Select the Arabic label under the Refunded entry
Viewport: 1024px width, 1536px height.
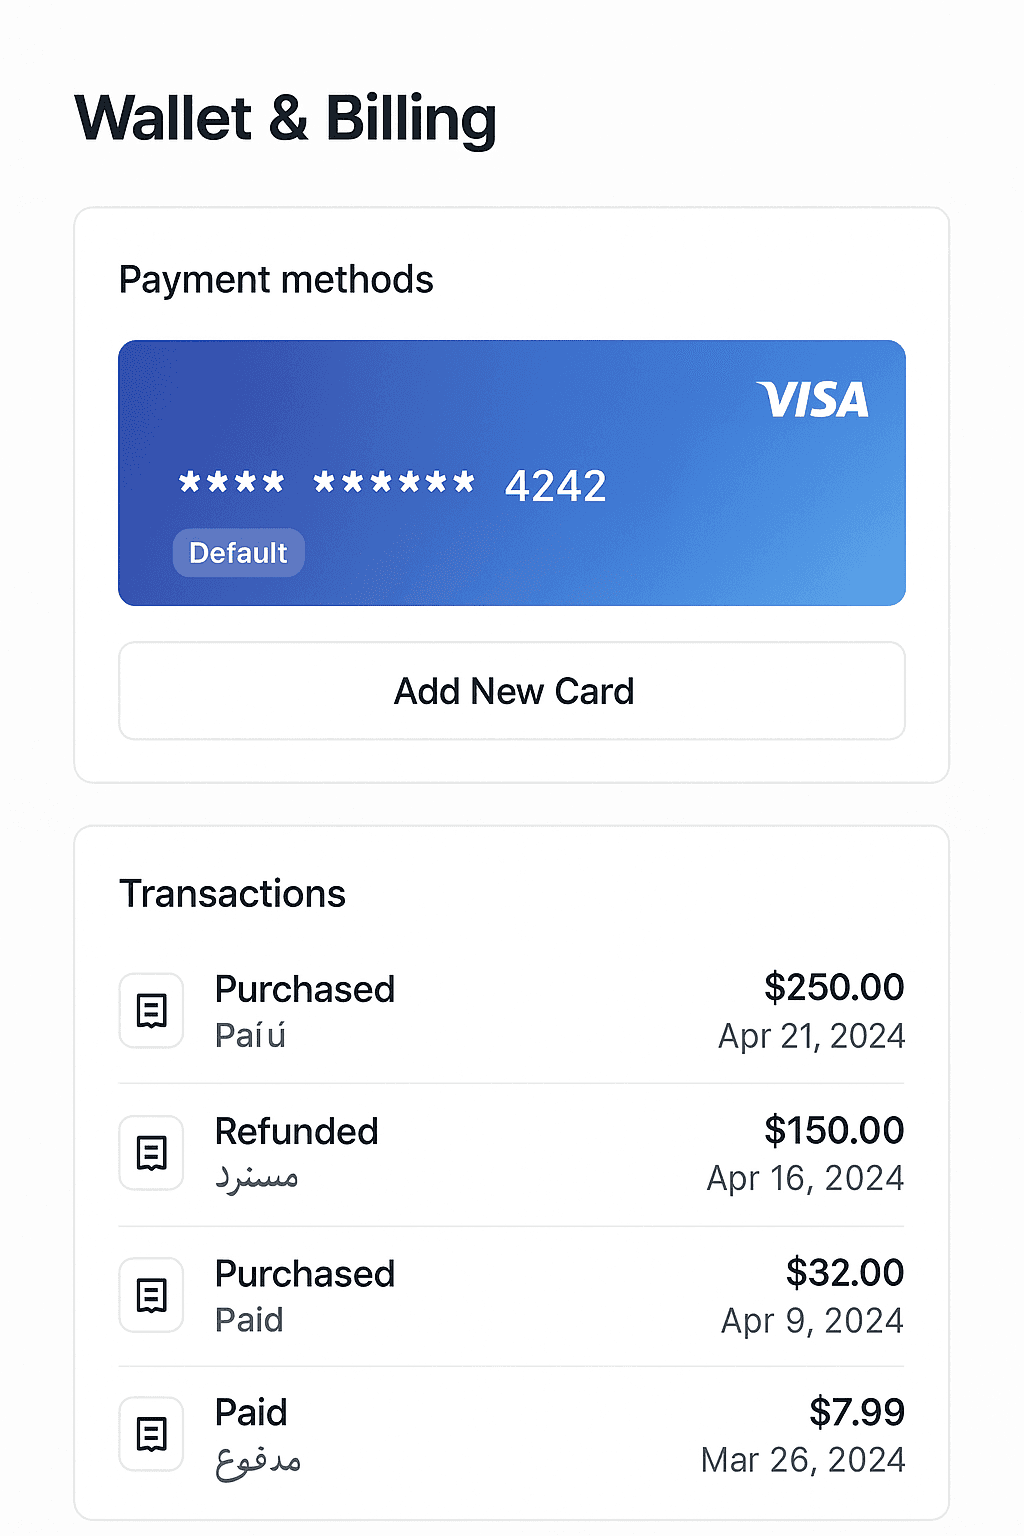point(256,1177)
